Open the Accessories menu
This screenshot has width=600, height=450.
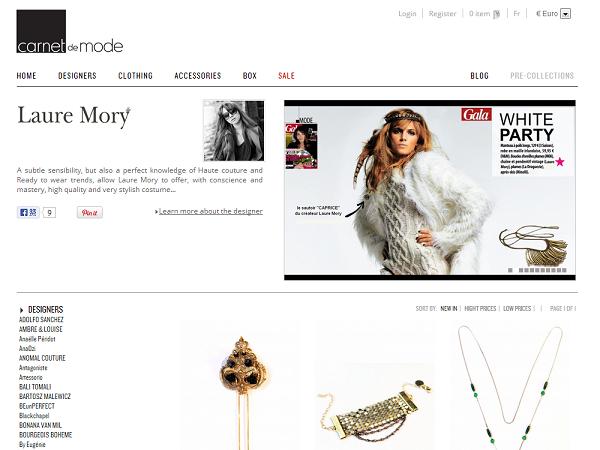(x=197, y=76)
